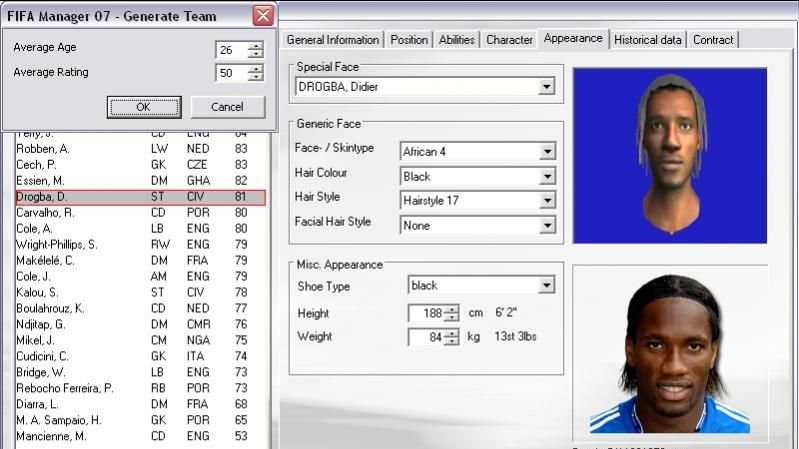Select Cudicini, C. in player list

[141, 356]
